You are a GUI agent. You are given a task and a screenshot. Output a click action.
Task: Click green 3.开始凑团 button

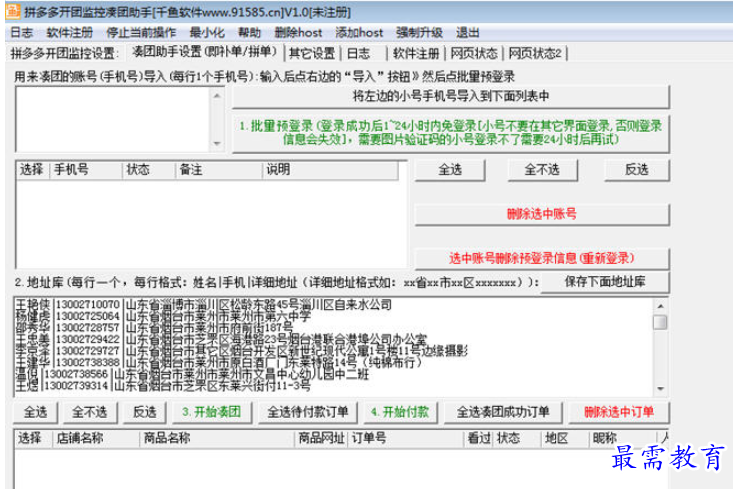point(212,412)
